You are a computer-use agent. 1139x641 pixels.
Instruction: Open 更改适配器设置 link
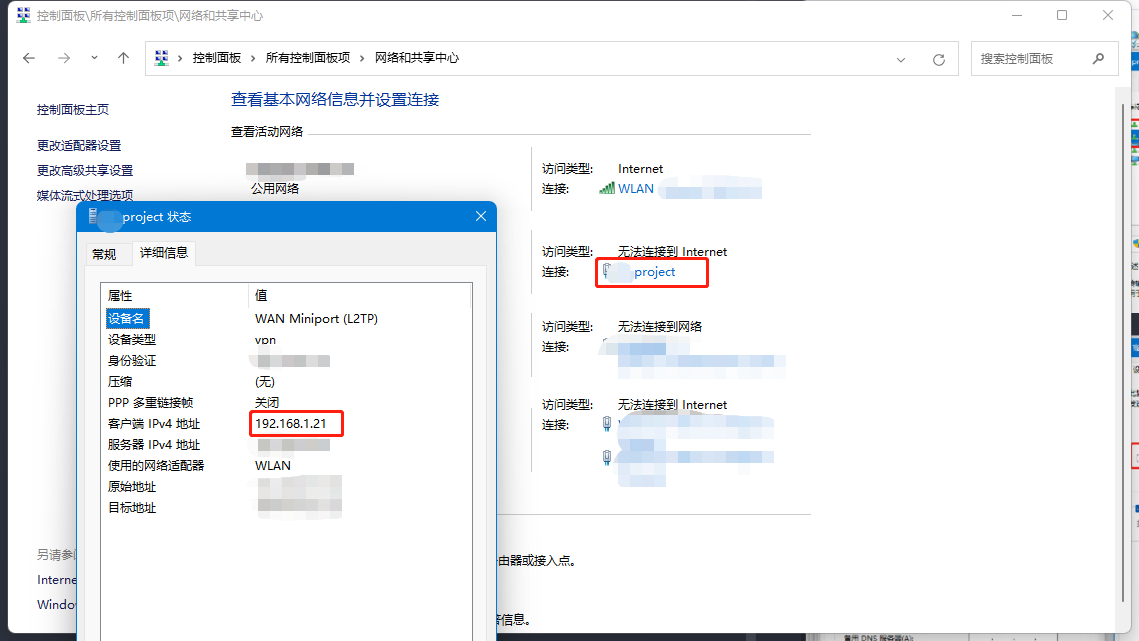coord(79,145)
